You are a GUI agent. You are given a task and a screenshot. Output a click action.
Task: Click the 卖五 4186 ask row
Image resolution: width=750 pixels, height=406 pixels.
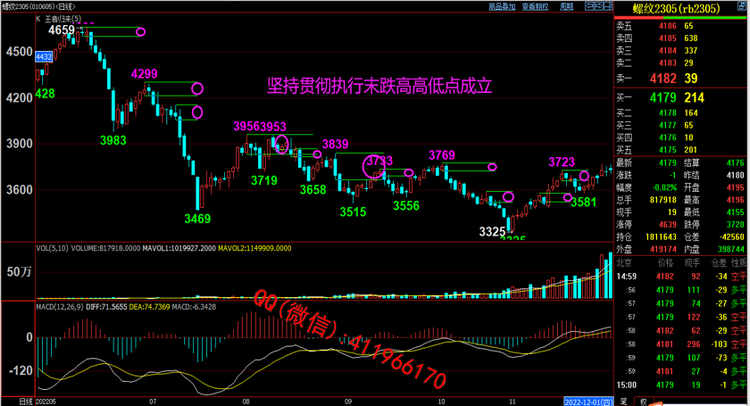(x=681, y=26)
